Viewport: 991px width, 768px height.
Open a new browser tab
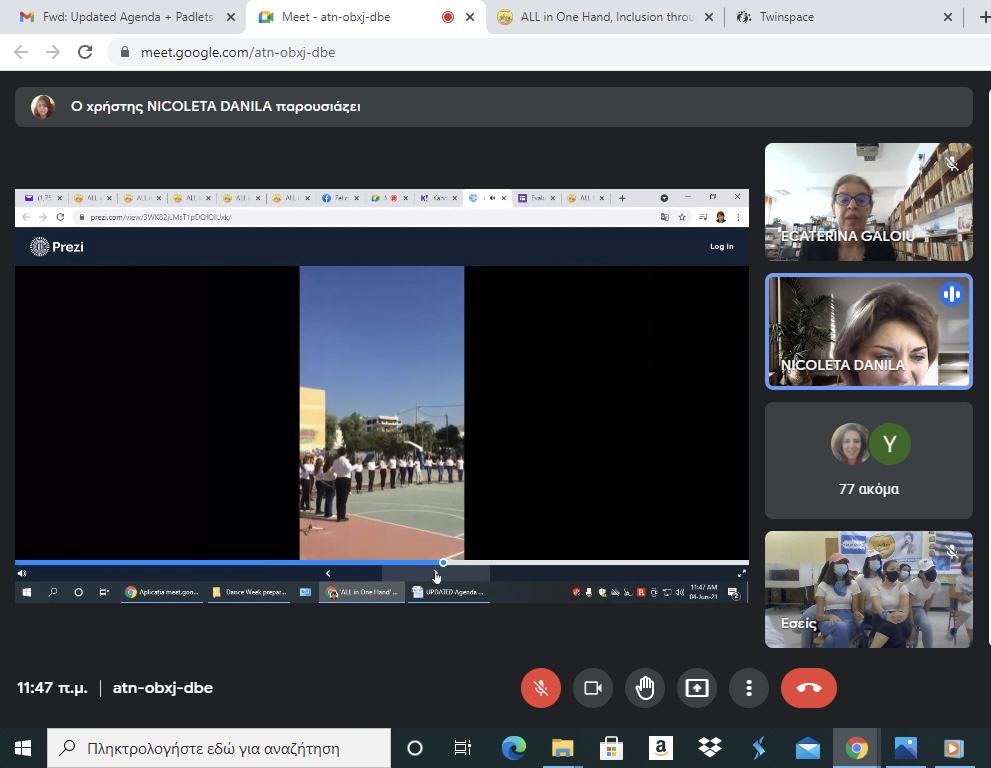[x=983, y=17]
